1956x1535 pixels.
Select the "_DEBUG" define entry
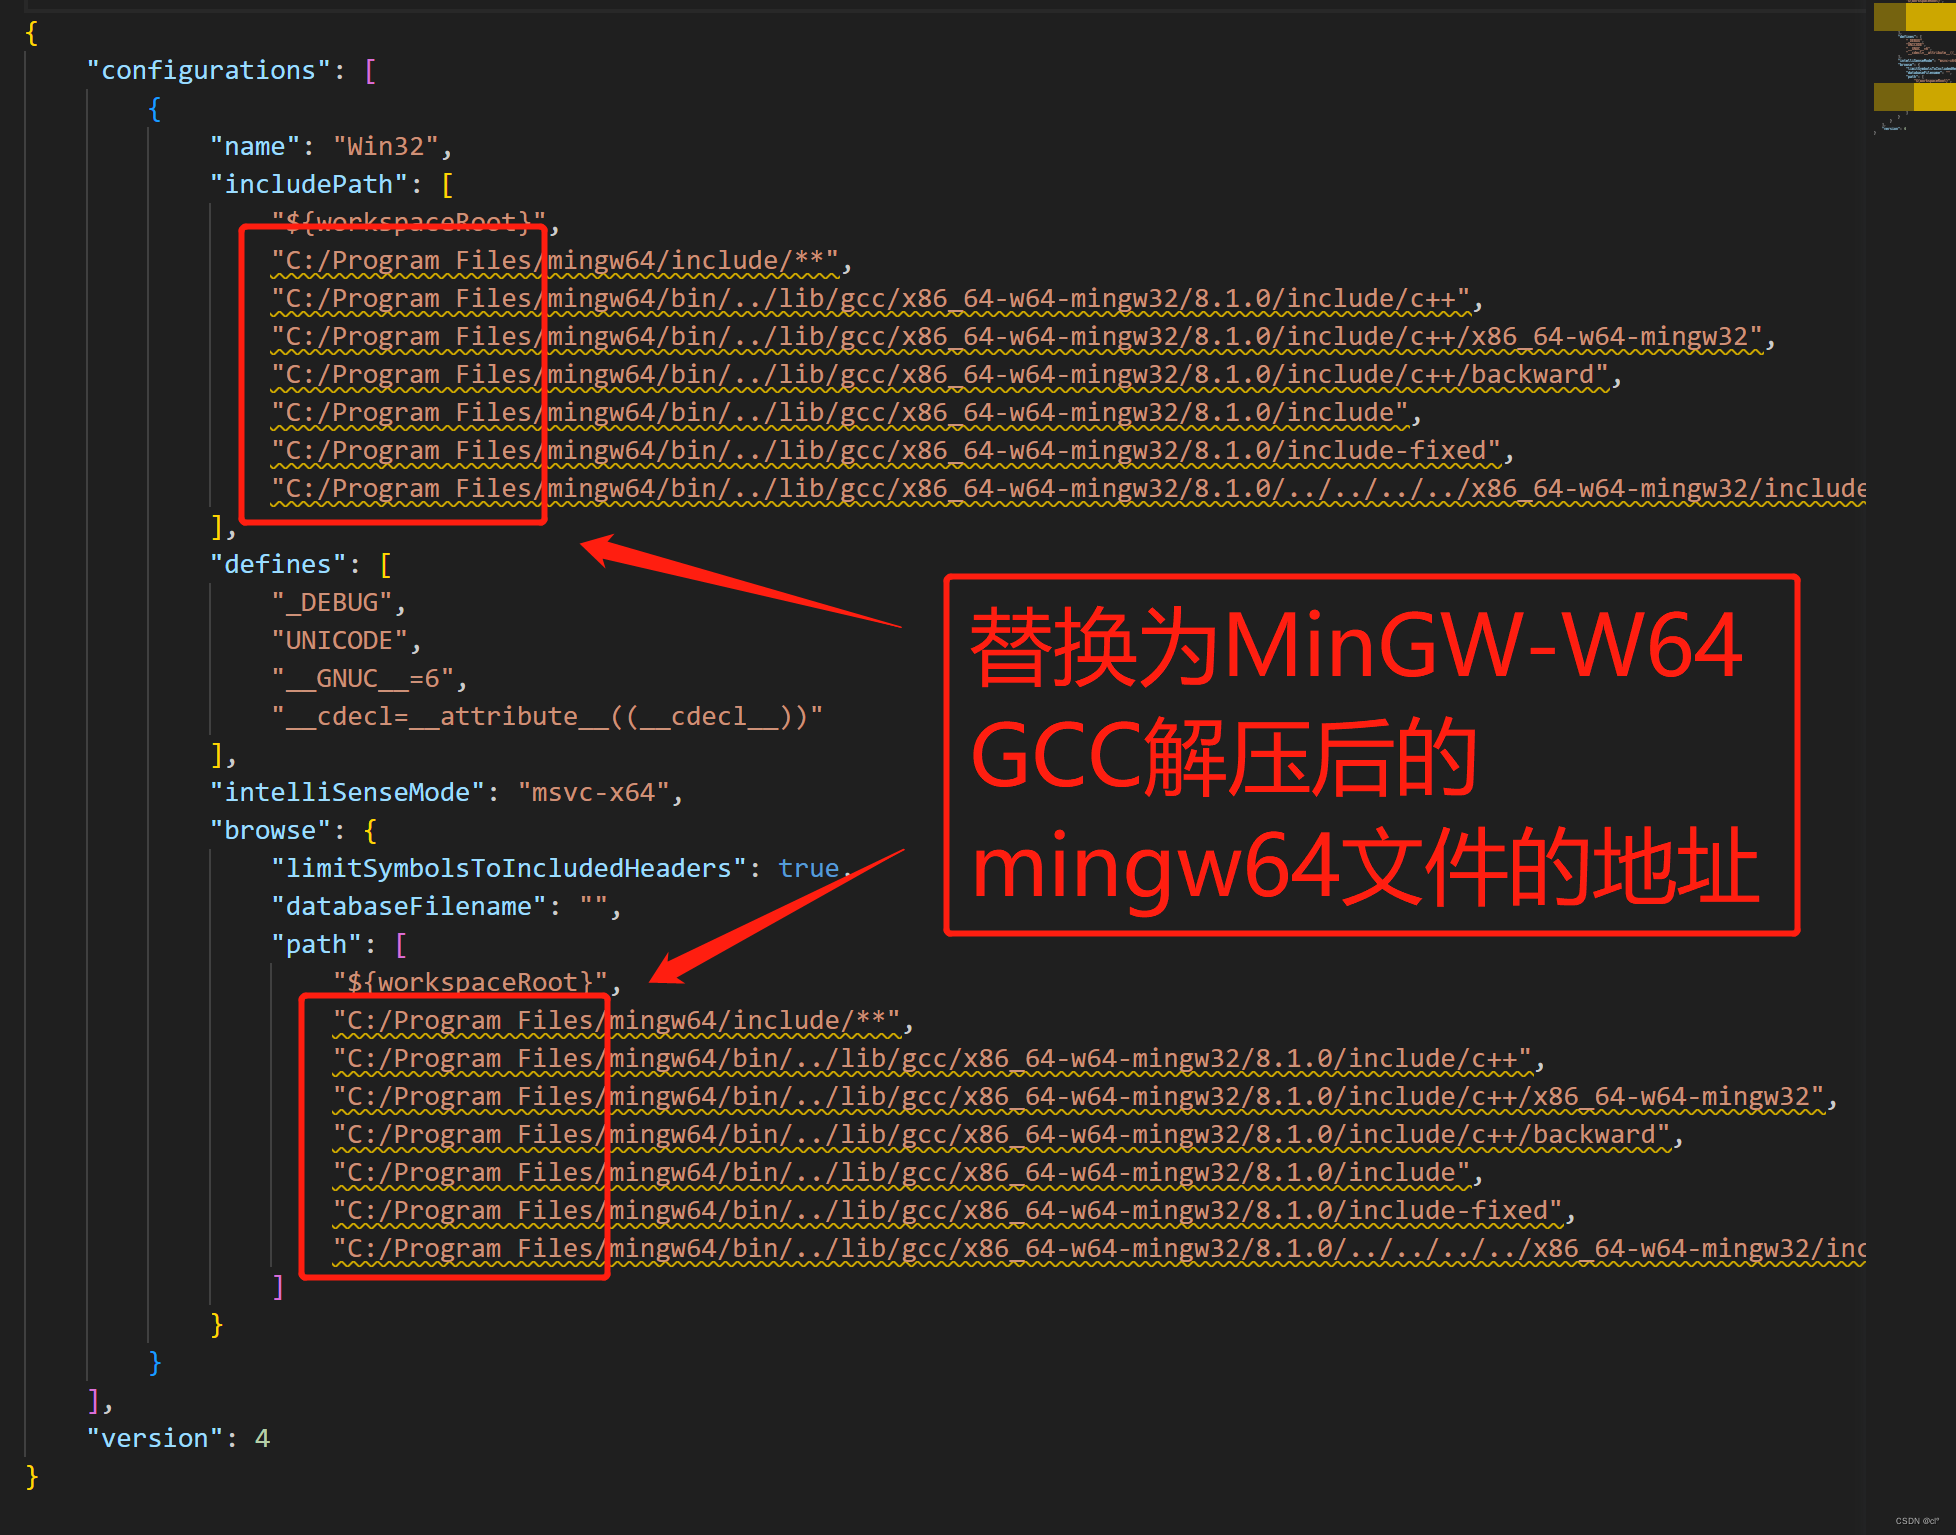(x=334, y=602)
